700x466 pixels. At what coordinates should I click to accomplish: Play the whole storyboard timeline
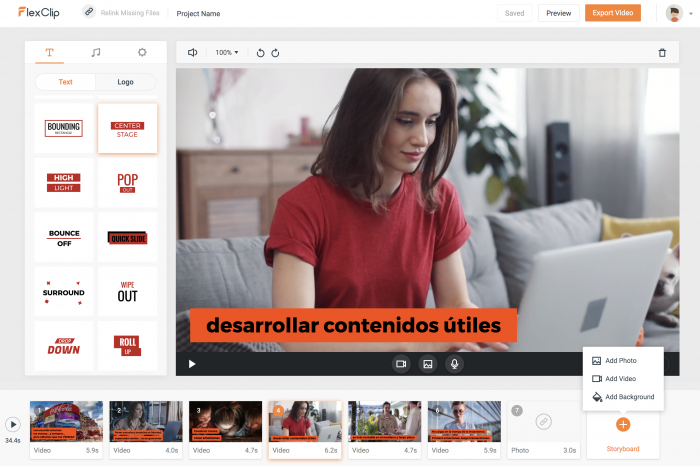click(x=13, y=424)
